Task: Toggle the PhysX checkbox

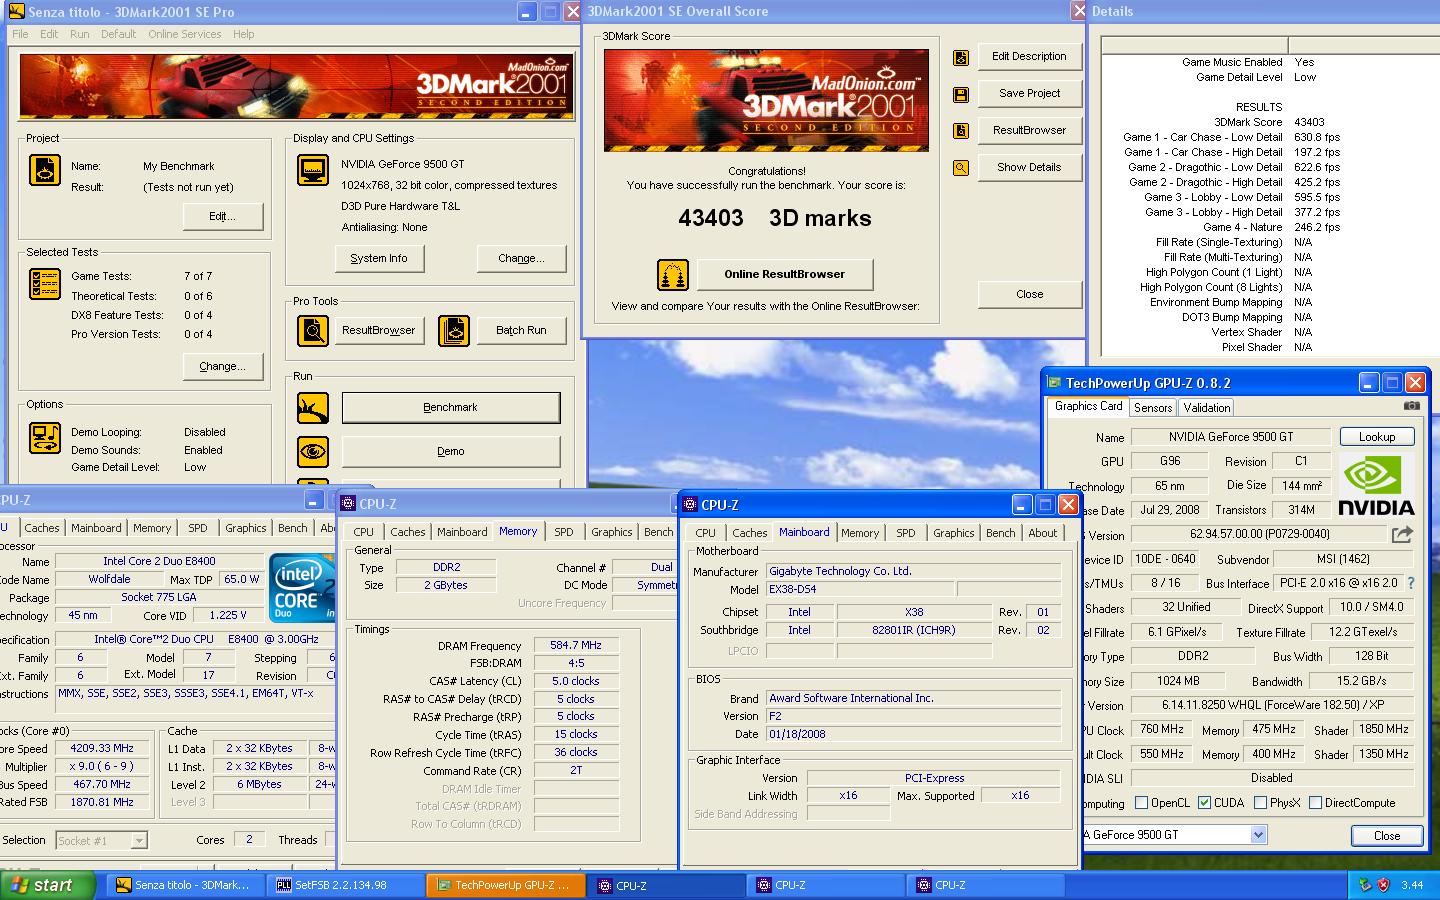Action: 1261,802
